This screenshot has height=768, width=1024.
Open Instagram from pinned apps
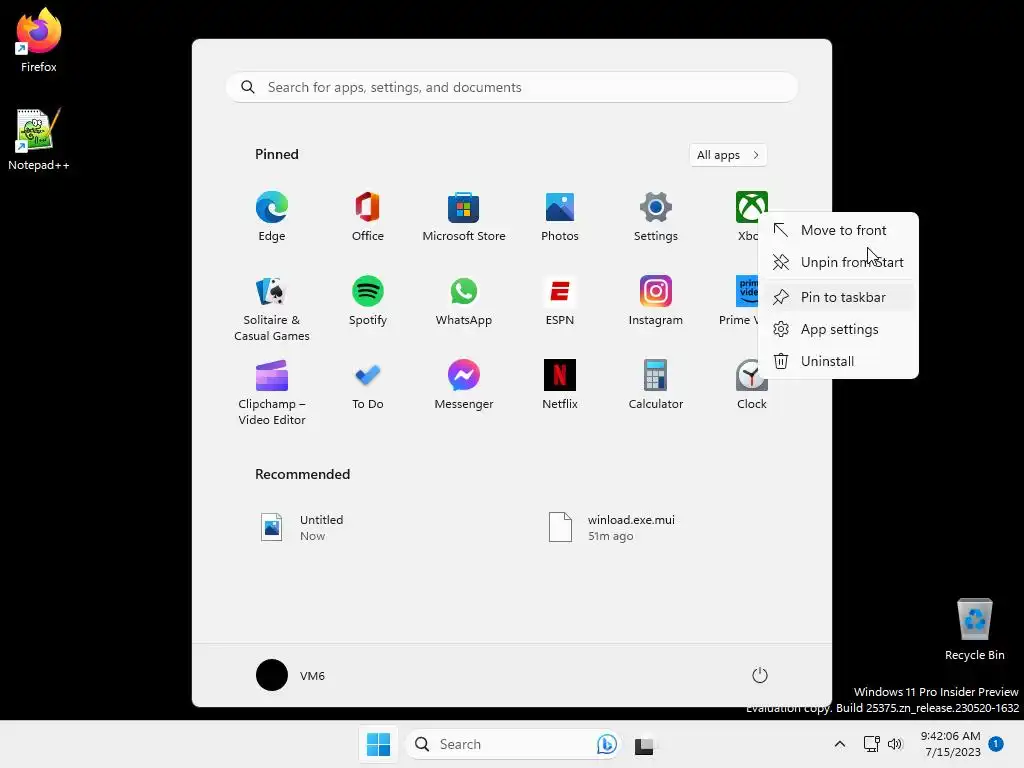point(656,301)
